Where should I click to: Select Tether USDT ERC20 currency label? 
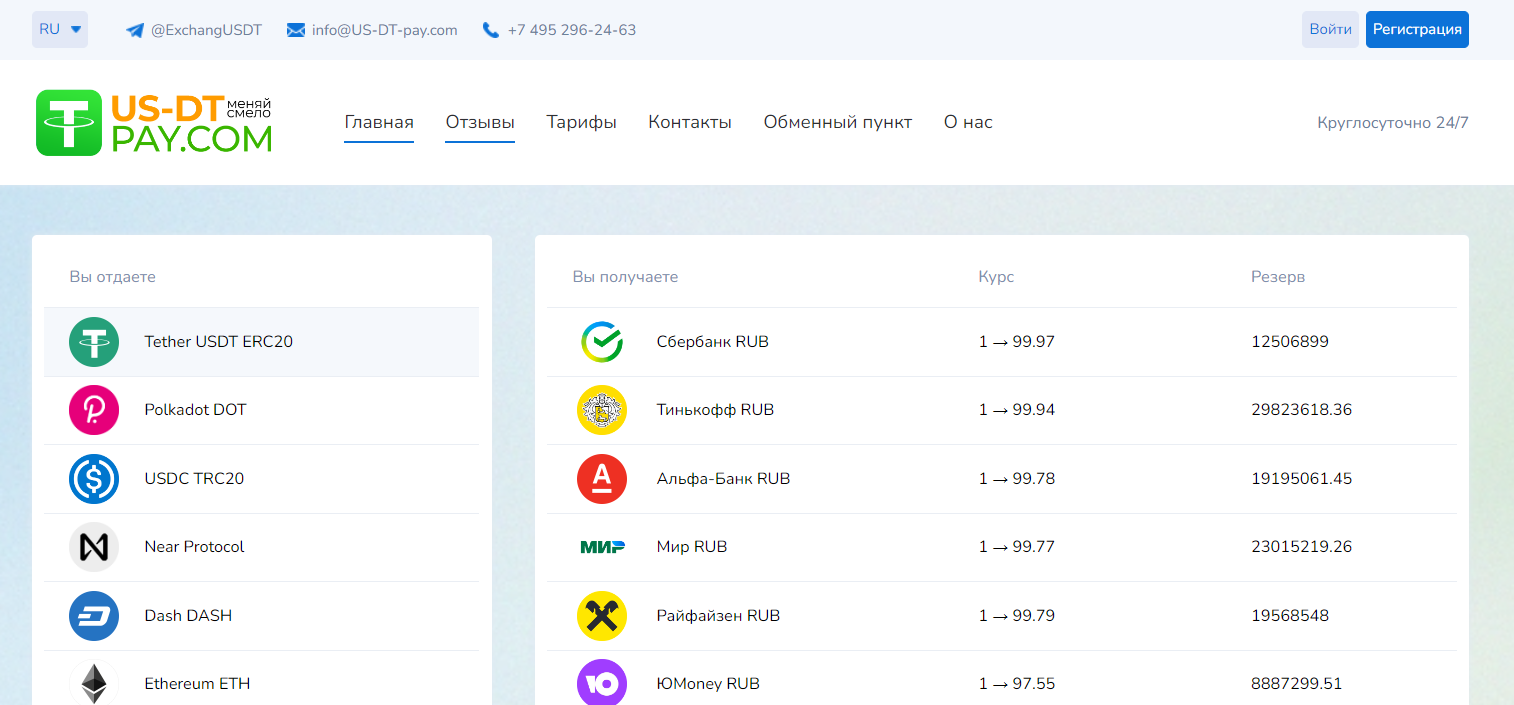point(219,342)
